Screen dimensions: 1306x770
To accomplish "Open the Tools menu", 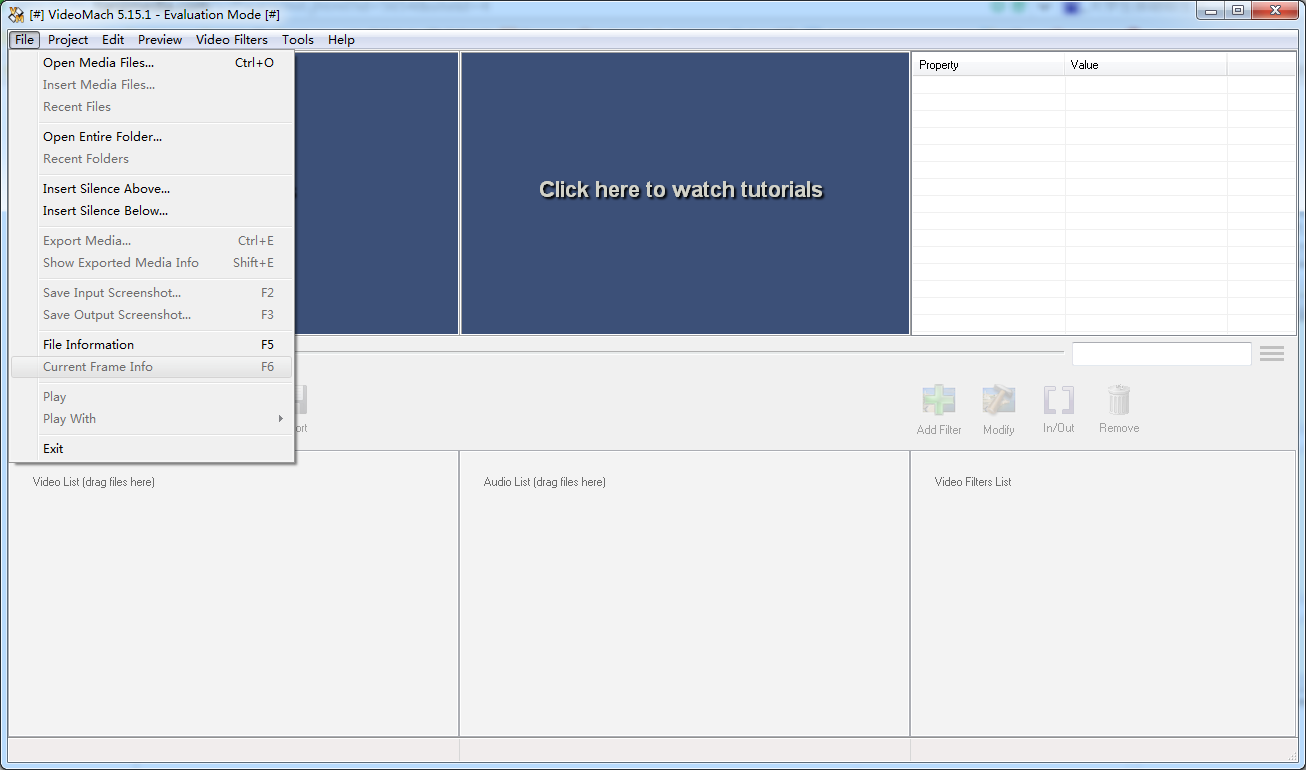I will pyautogui.click(x=298, y=40).
